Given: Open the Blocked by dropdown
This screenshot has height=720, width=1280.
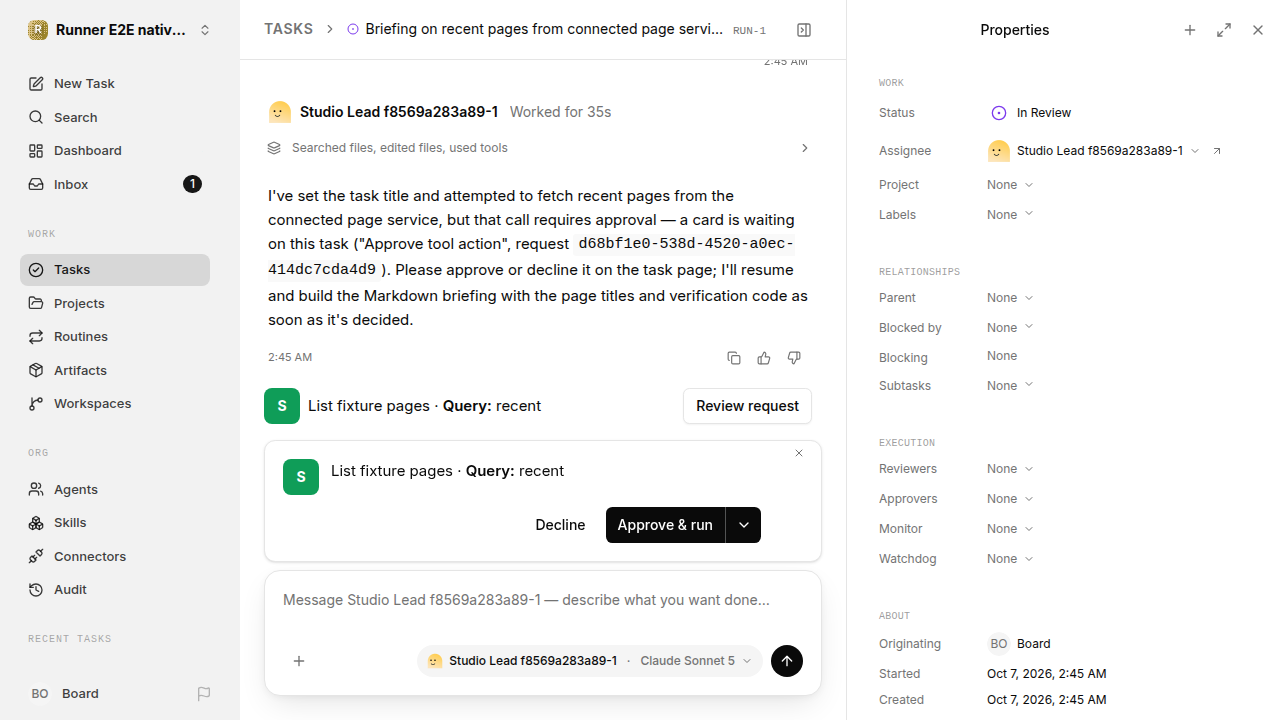Looking at the screenshot, I should point(1010,328).
